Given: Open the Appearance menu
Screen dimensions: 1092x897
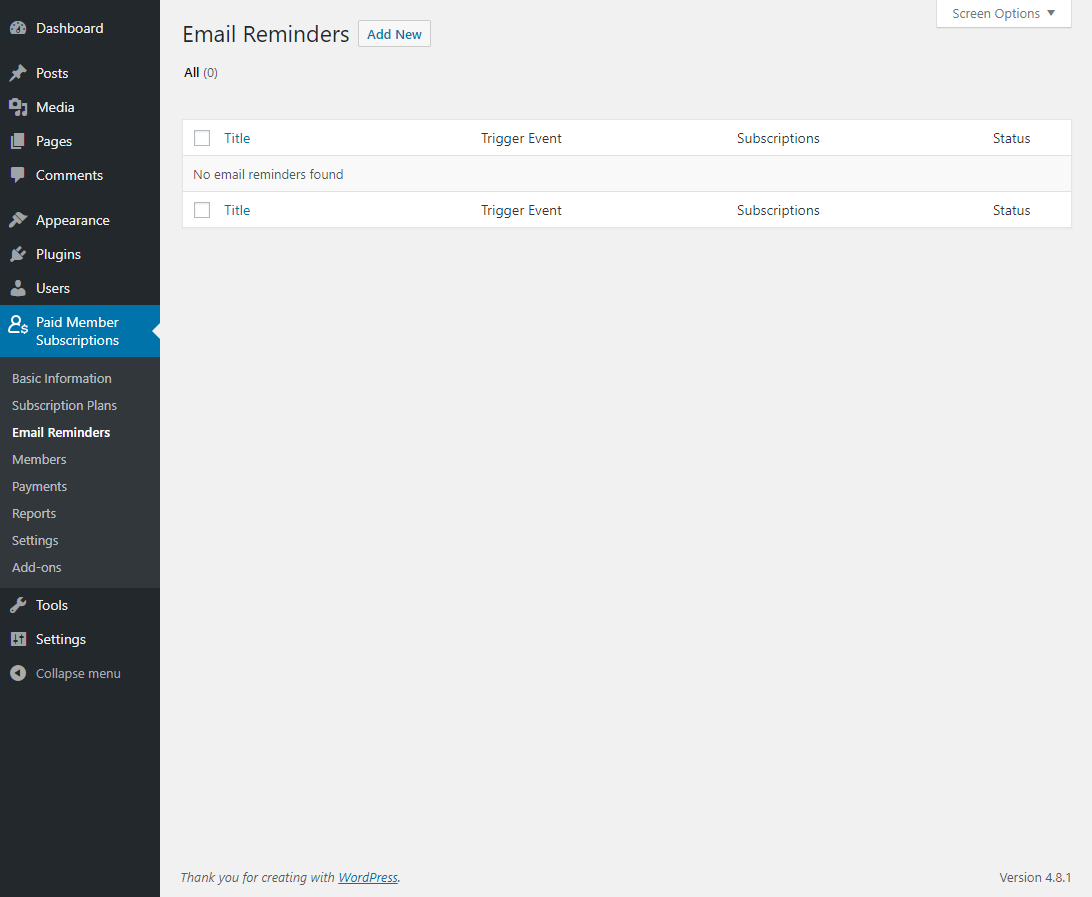Looking at the screenshot, I should 72,220.
